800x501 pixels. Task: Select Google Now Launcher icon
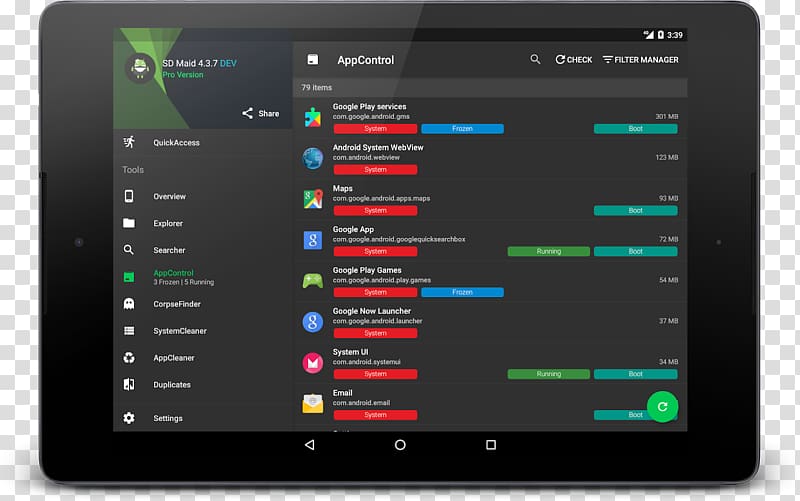point(313,322)
